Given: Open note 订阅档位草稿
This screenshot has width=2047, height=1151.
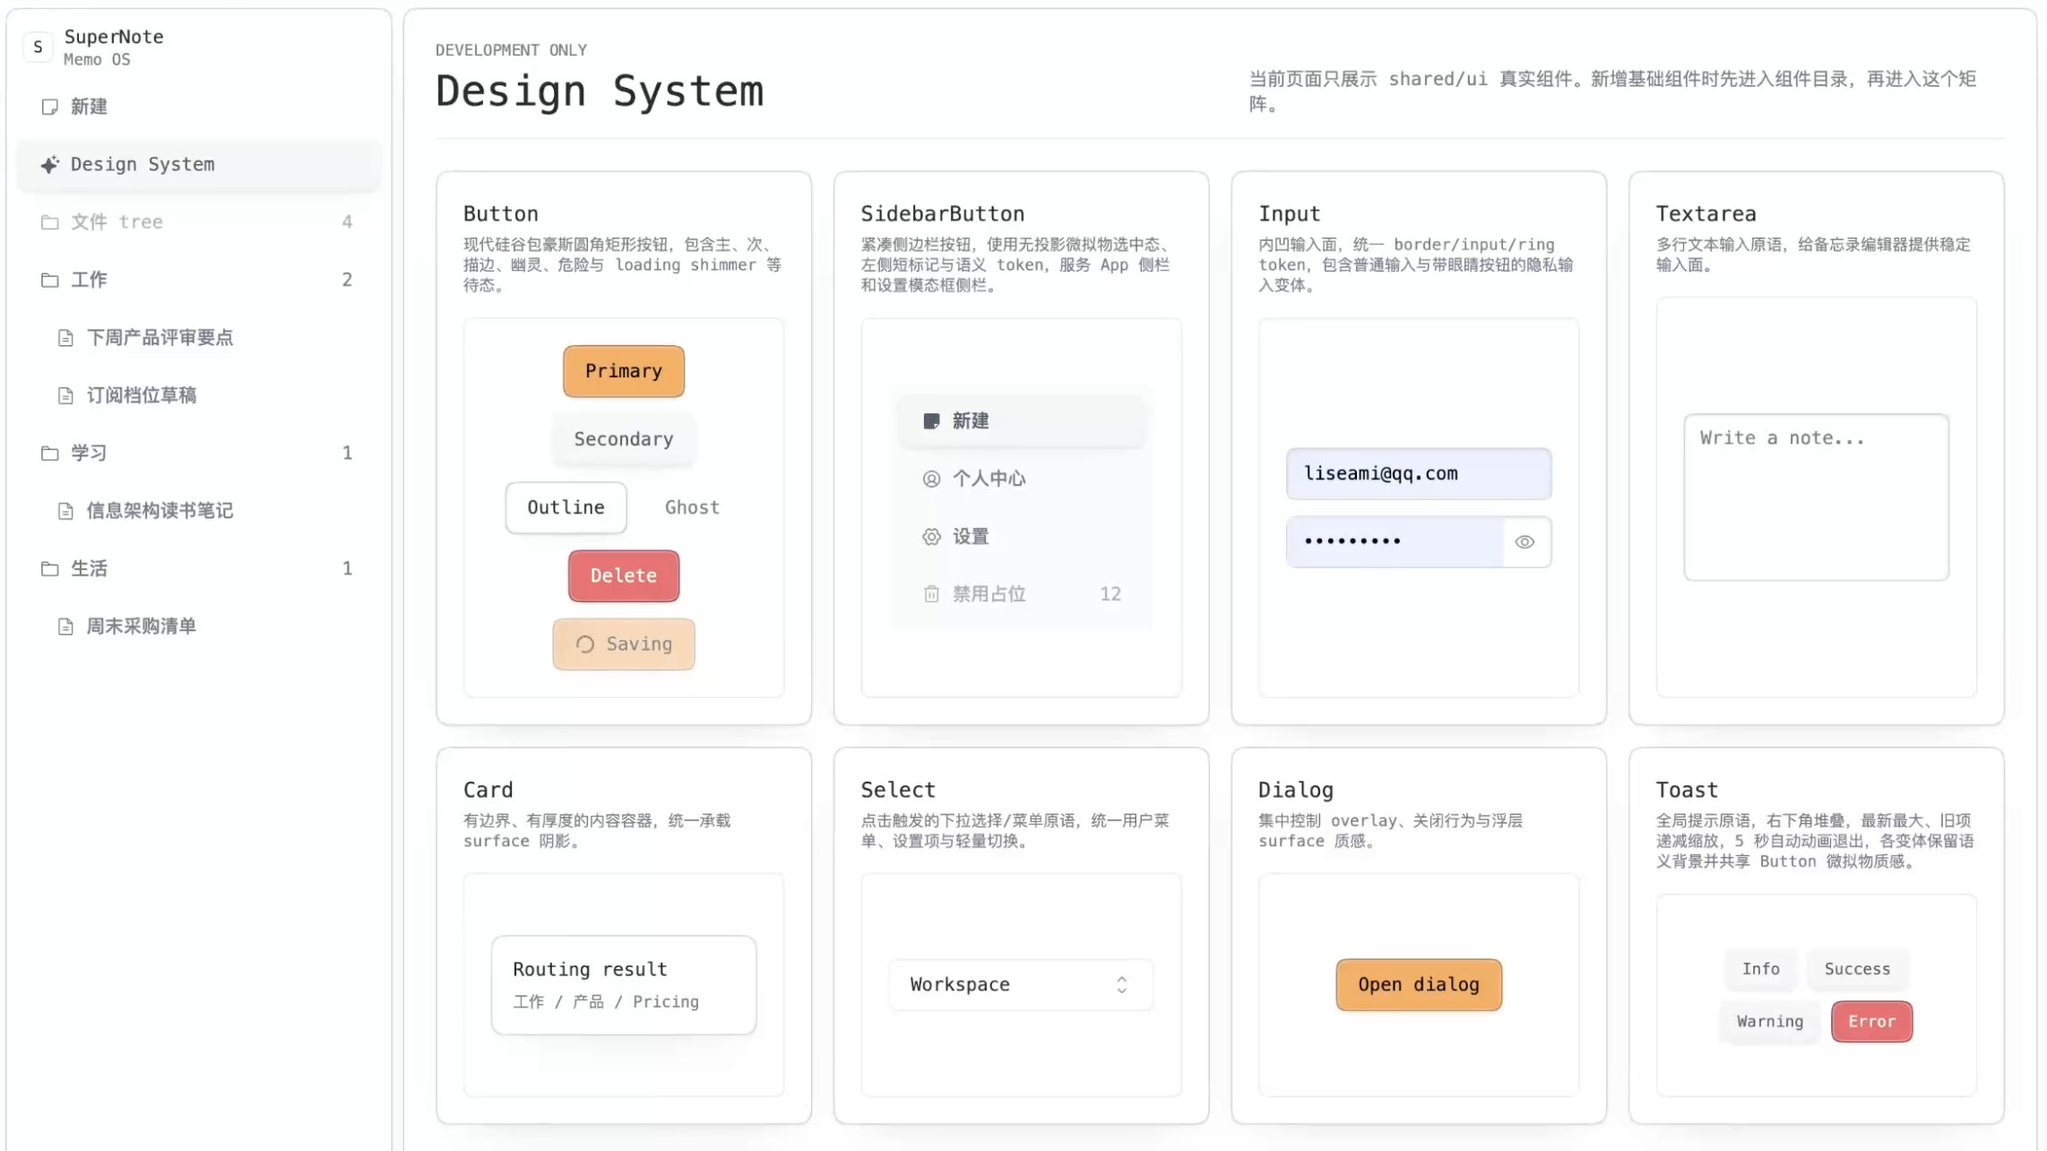Looking at the screenshot, I should click(x=206, y=396).
